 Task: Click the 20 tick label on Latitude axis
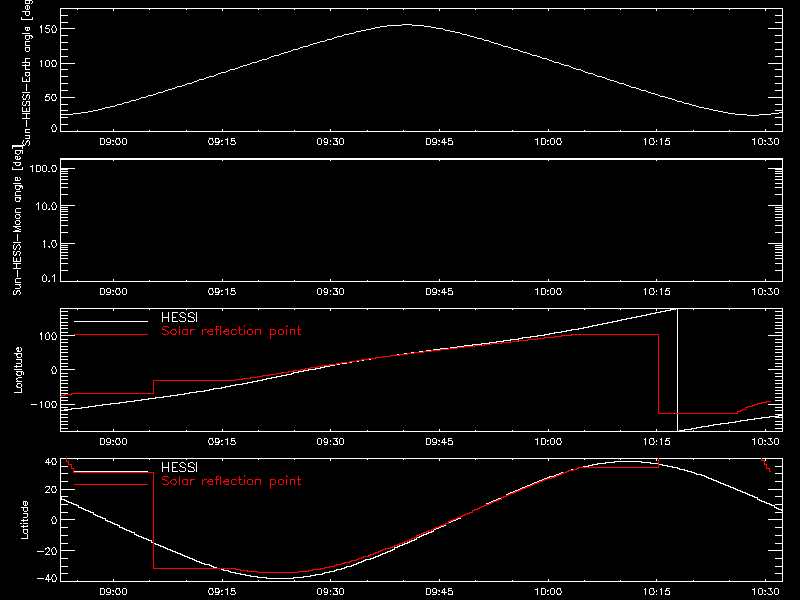tap(51, 490)
